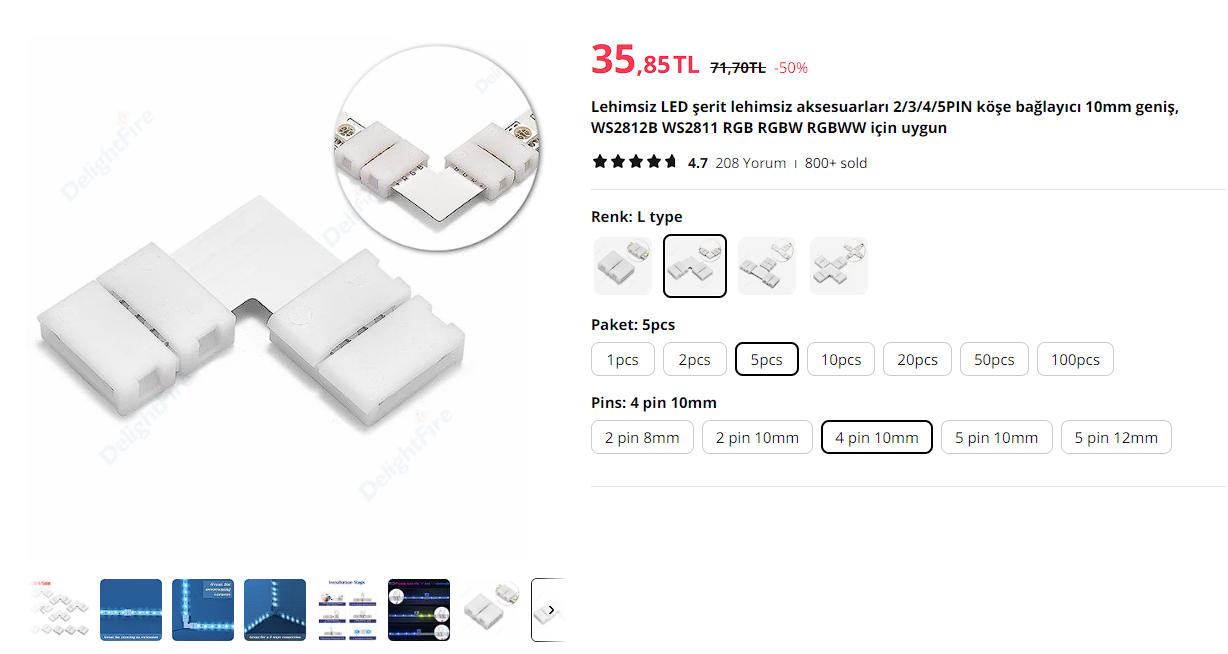Open the dark RGB strip diagram thumbnail
The width and height of the screenshot is (1228, 654).
point(419,610)
